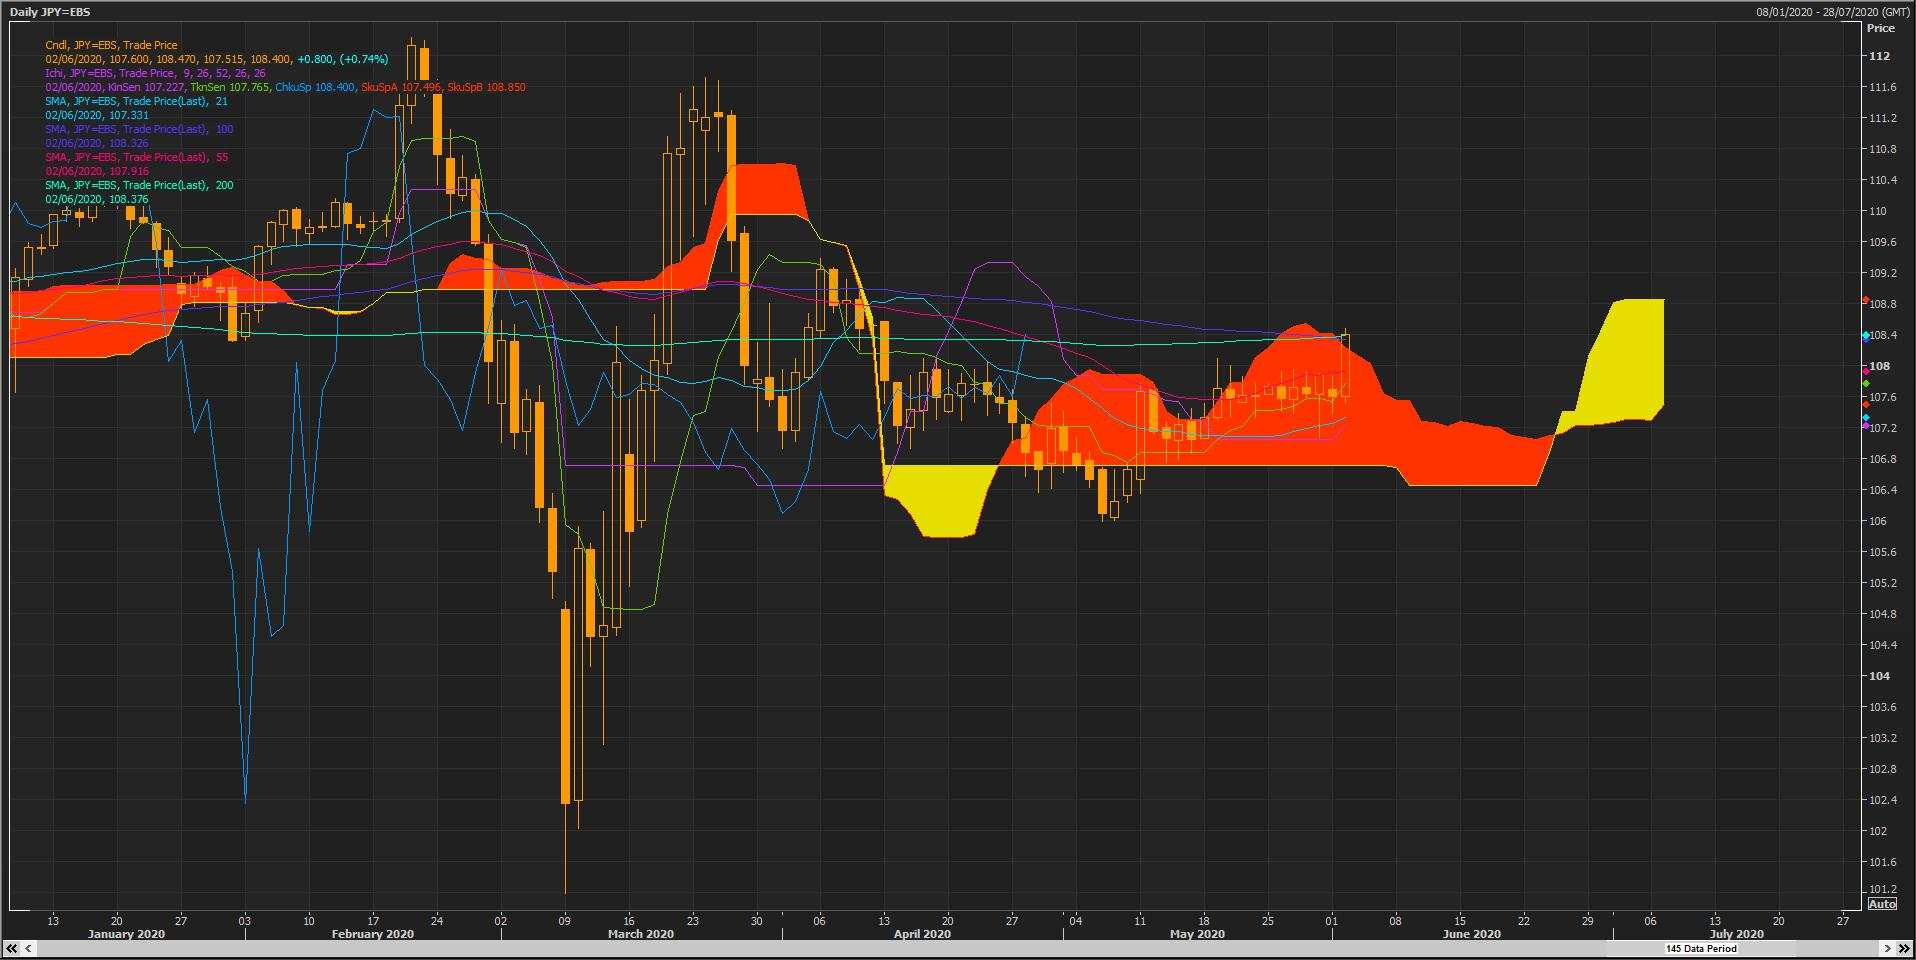1916x960 pixels.
Task: Click the 'July 2020' time axis label
Action: coord(1736,934)
